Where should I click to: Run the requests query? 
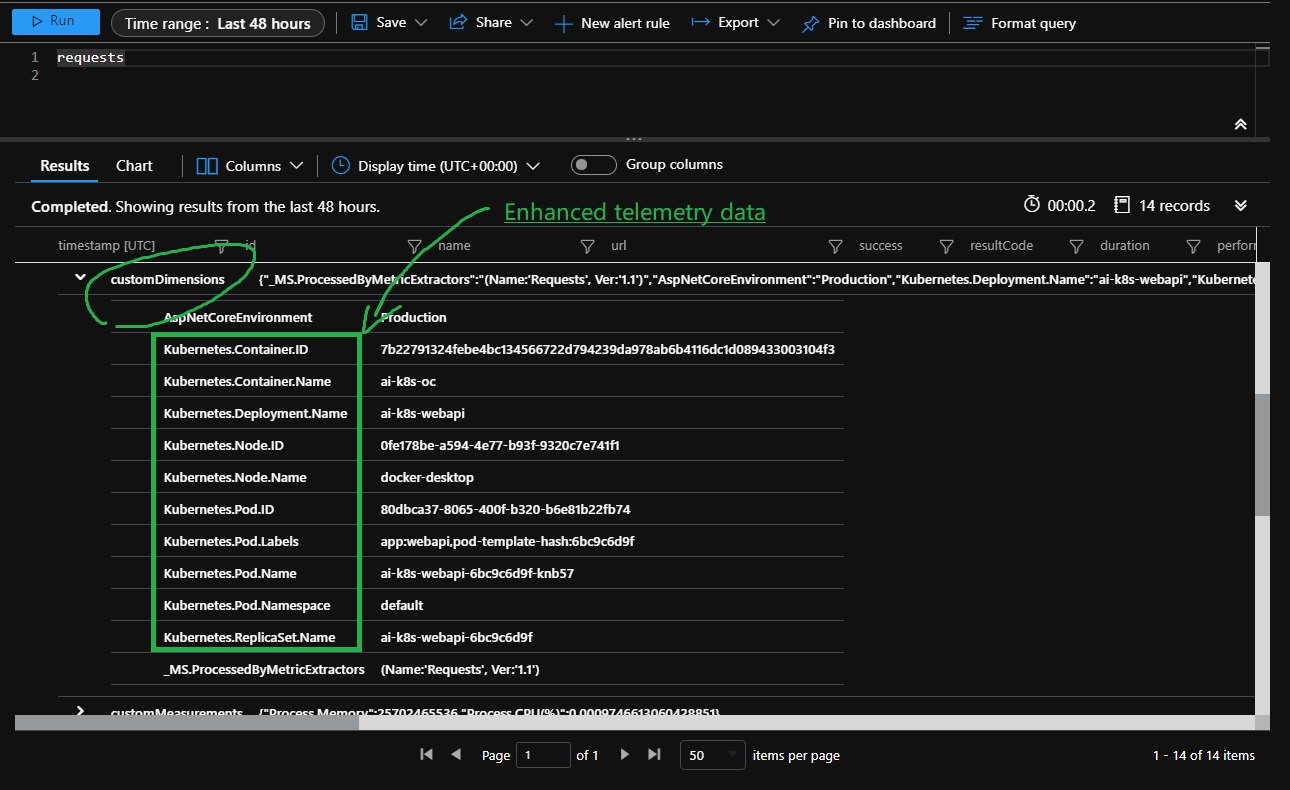tap(55, 21)
